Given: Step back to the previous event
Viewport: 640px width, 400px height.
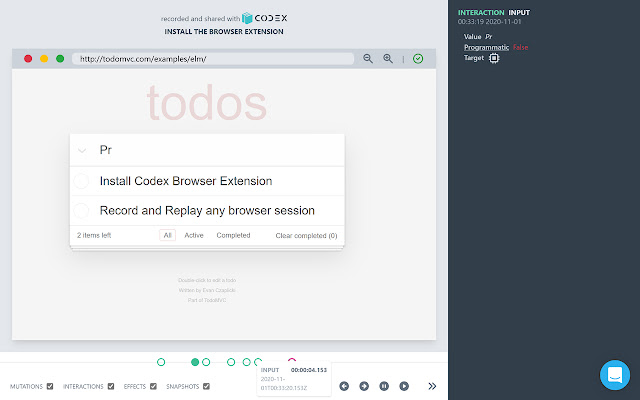Looking at the screenshot, I should [x=344, y=386].
